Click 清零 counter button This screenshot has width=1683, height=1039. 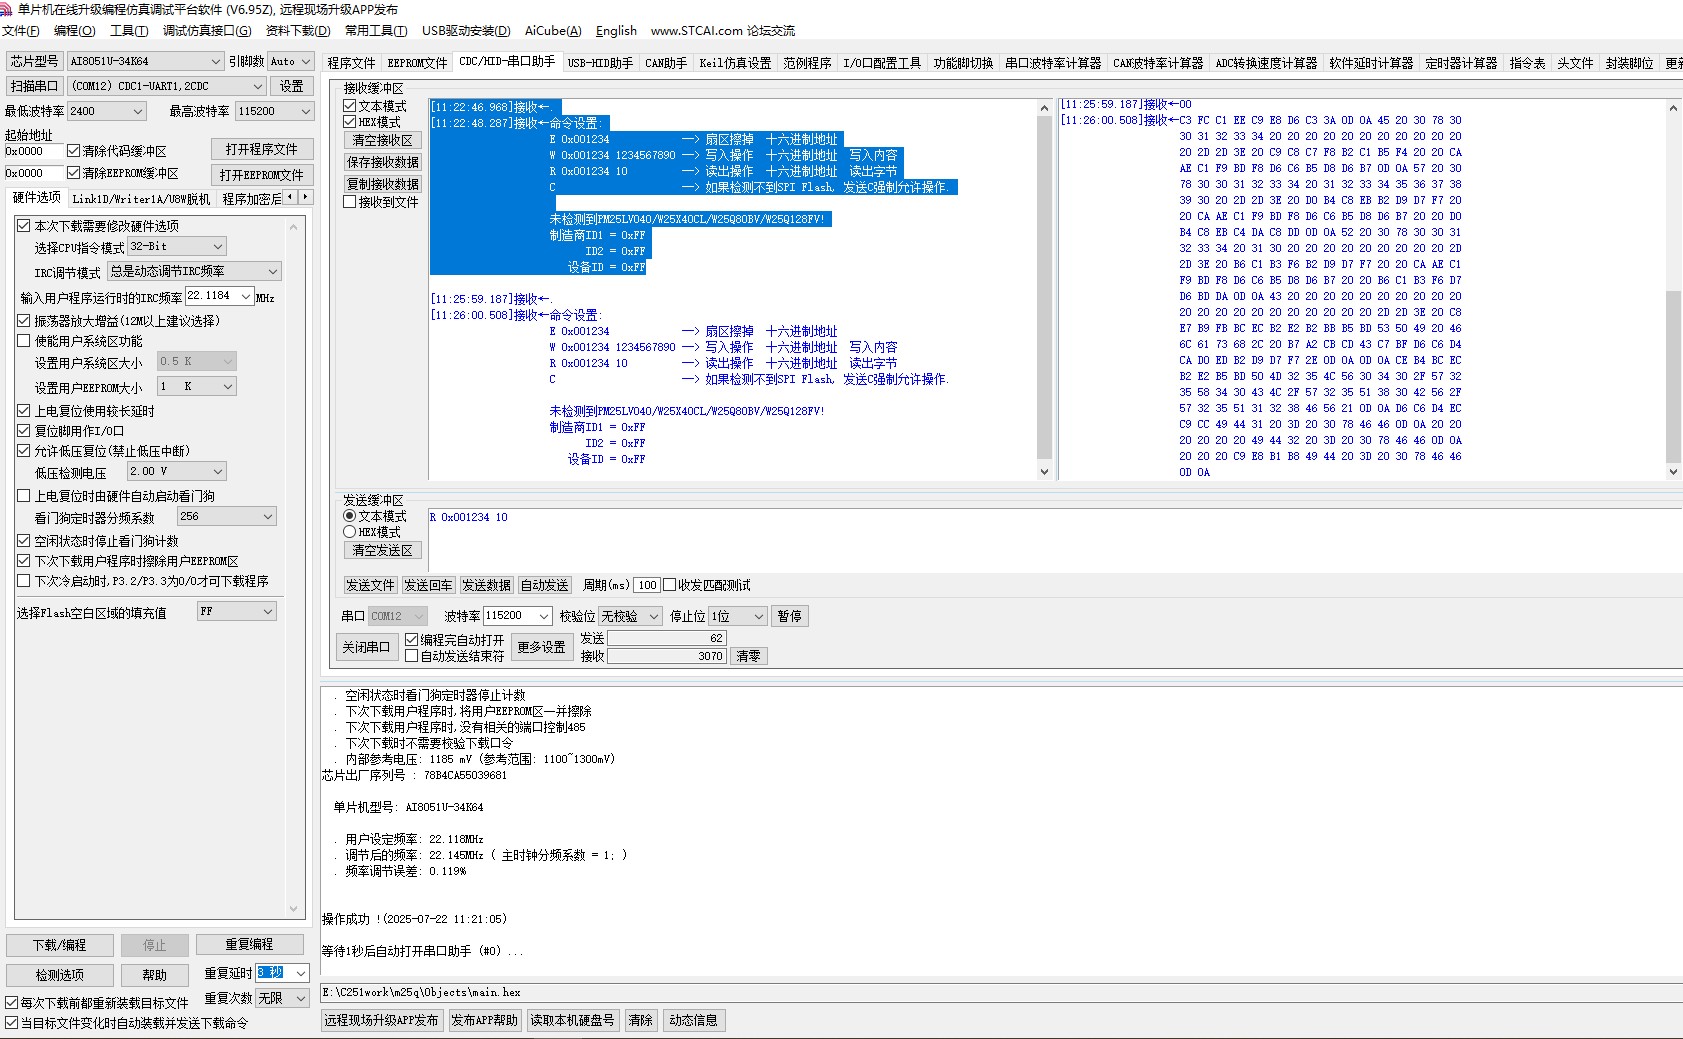(x=748, y=656)
